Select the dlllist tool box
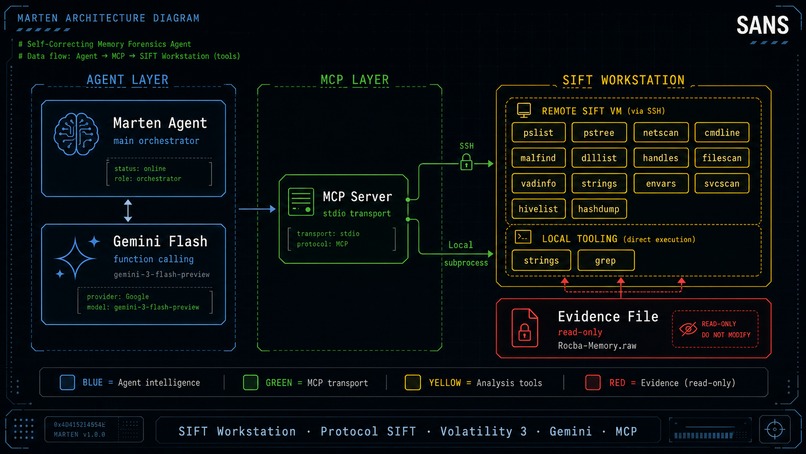The height and width of the screenshot is (454, 806). [x=599, y=158]
